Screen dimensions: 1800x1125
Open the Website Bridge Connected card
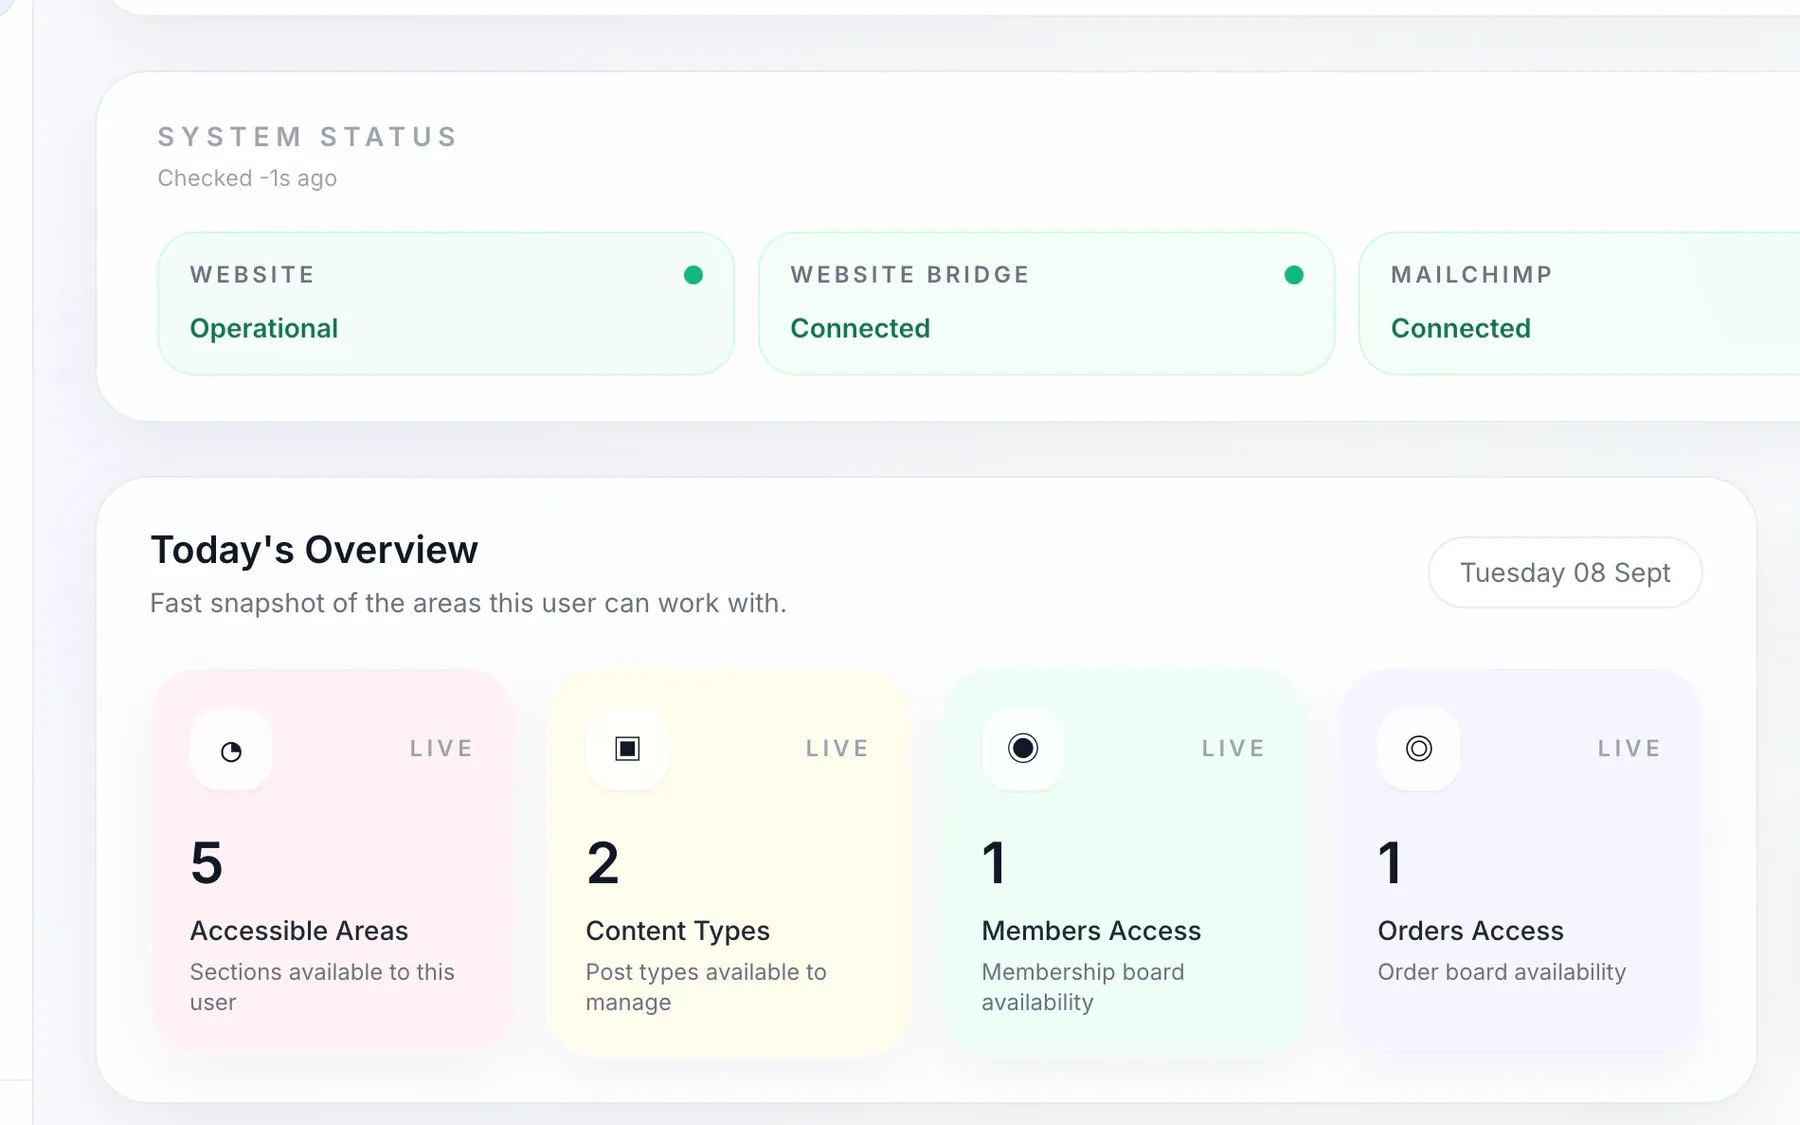pos(1047,304)
